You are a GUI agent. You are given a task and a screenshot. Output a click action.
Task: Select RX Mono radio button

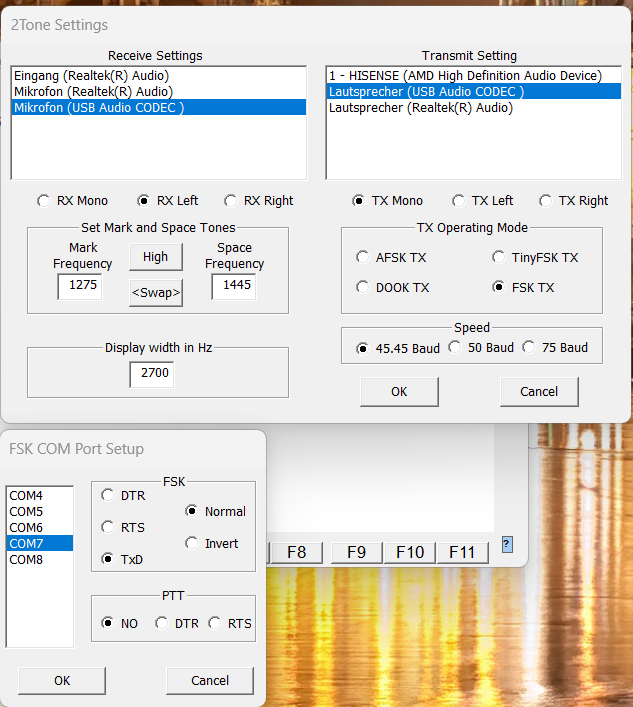(x=43, y=201)
